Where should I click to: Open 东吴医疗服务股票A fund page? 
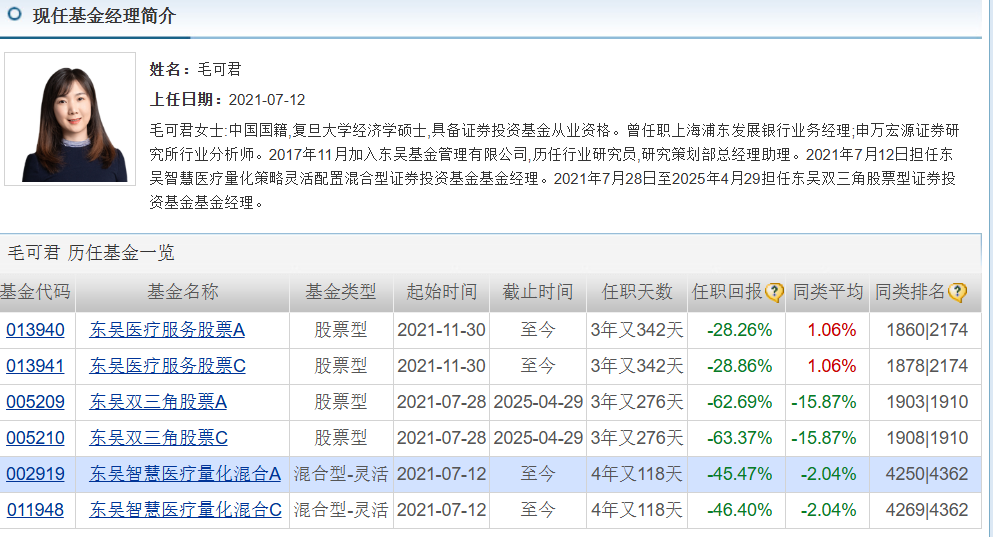tap(167, 330)
